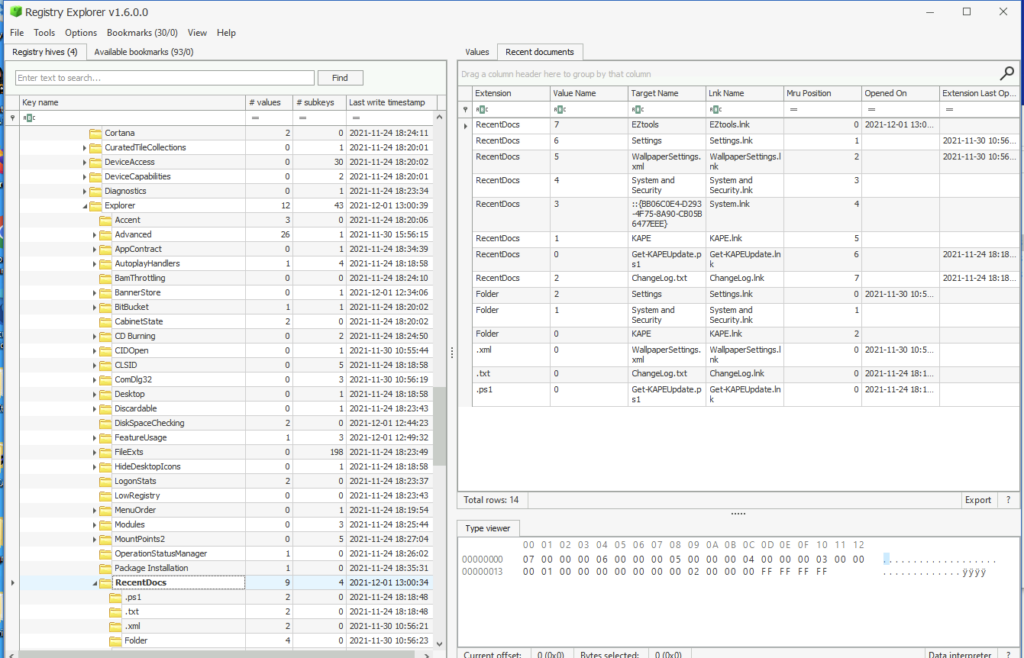1024x658 pixels.
Task: Open the Tools menu
Action: coord(44,33)
